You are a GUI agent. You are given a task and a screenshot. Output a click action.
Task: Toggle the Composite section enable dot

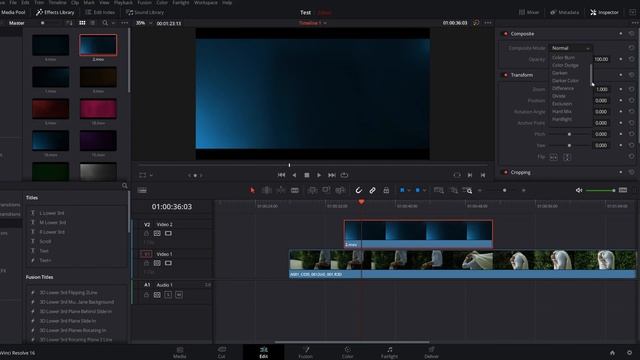(505, 34)
